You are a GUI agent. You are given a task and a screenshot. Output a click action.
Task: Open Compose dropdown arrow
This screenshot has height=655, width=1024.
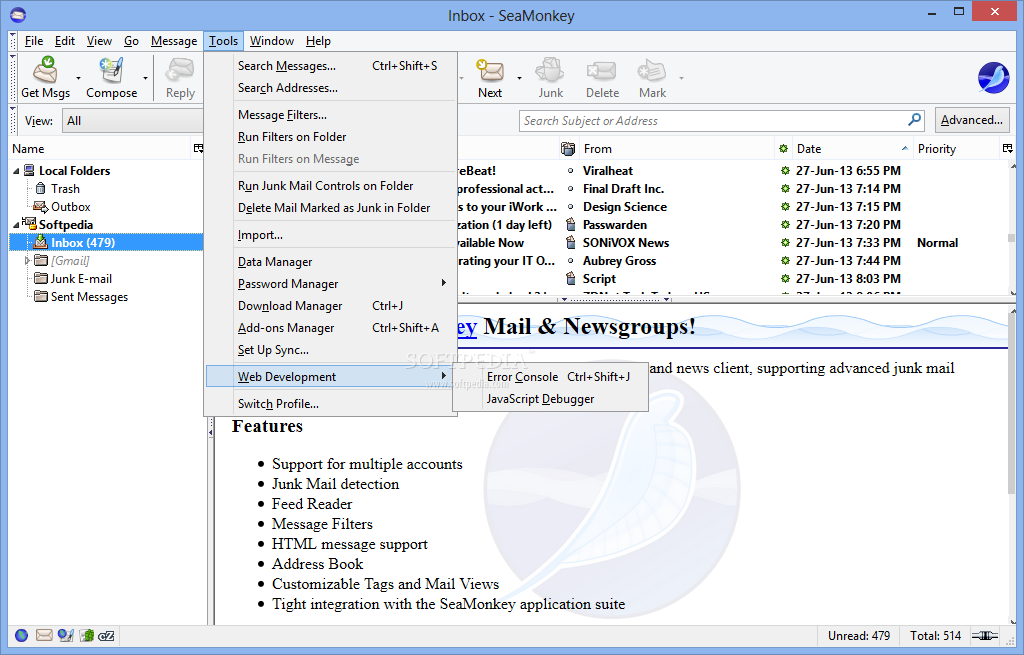[x=145, y=78]
